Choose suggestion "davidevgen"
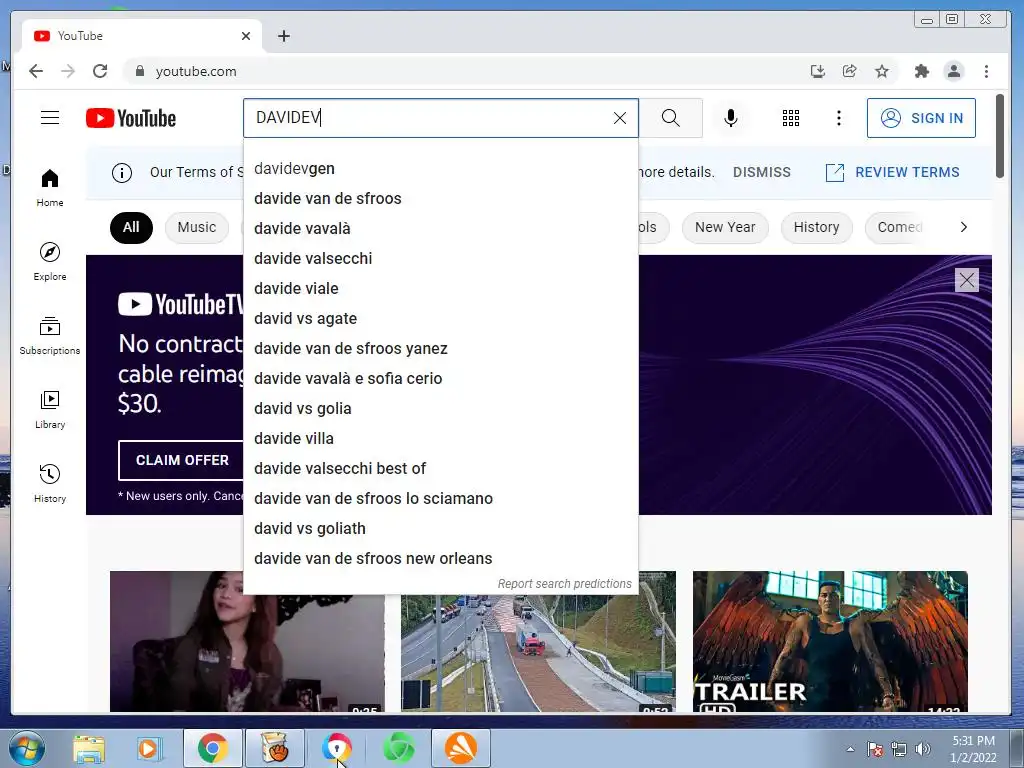Screen dimensions: 1024x768 click(x=441, y=168)
